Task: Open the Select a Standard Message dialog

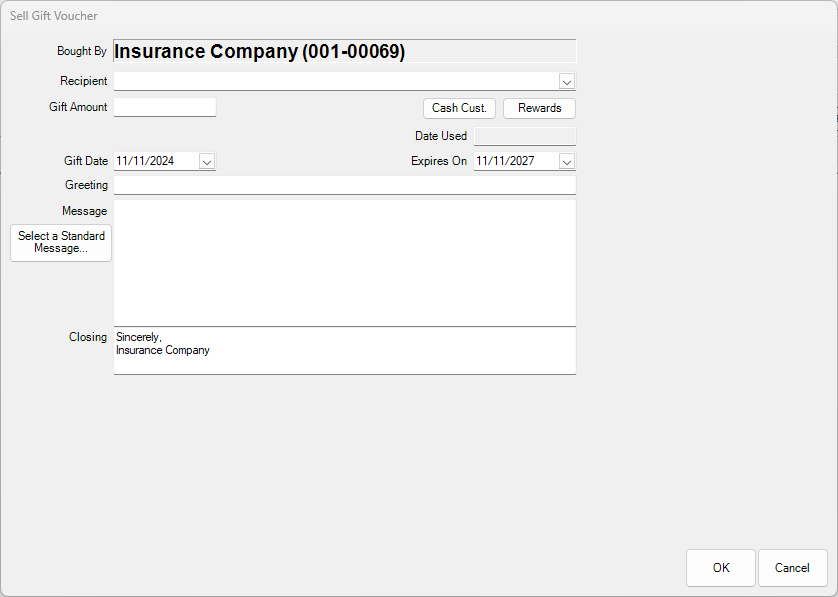Action: pos(60,242)
